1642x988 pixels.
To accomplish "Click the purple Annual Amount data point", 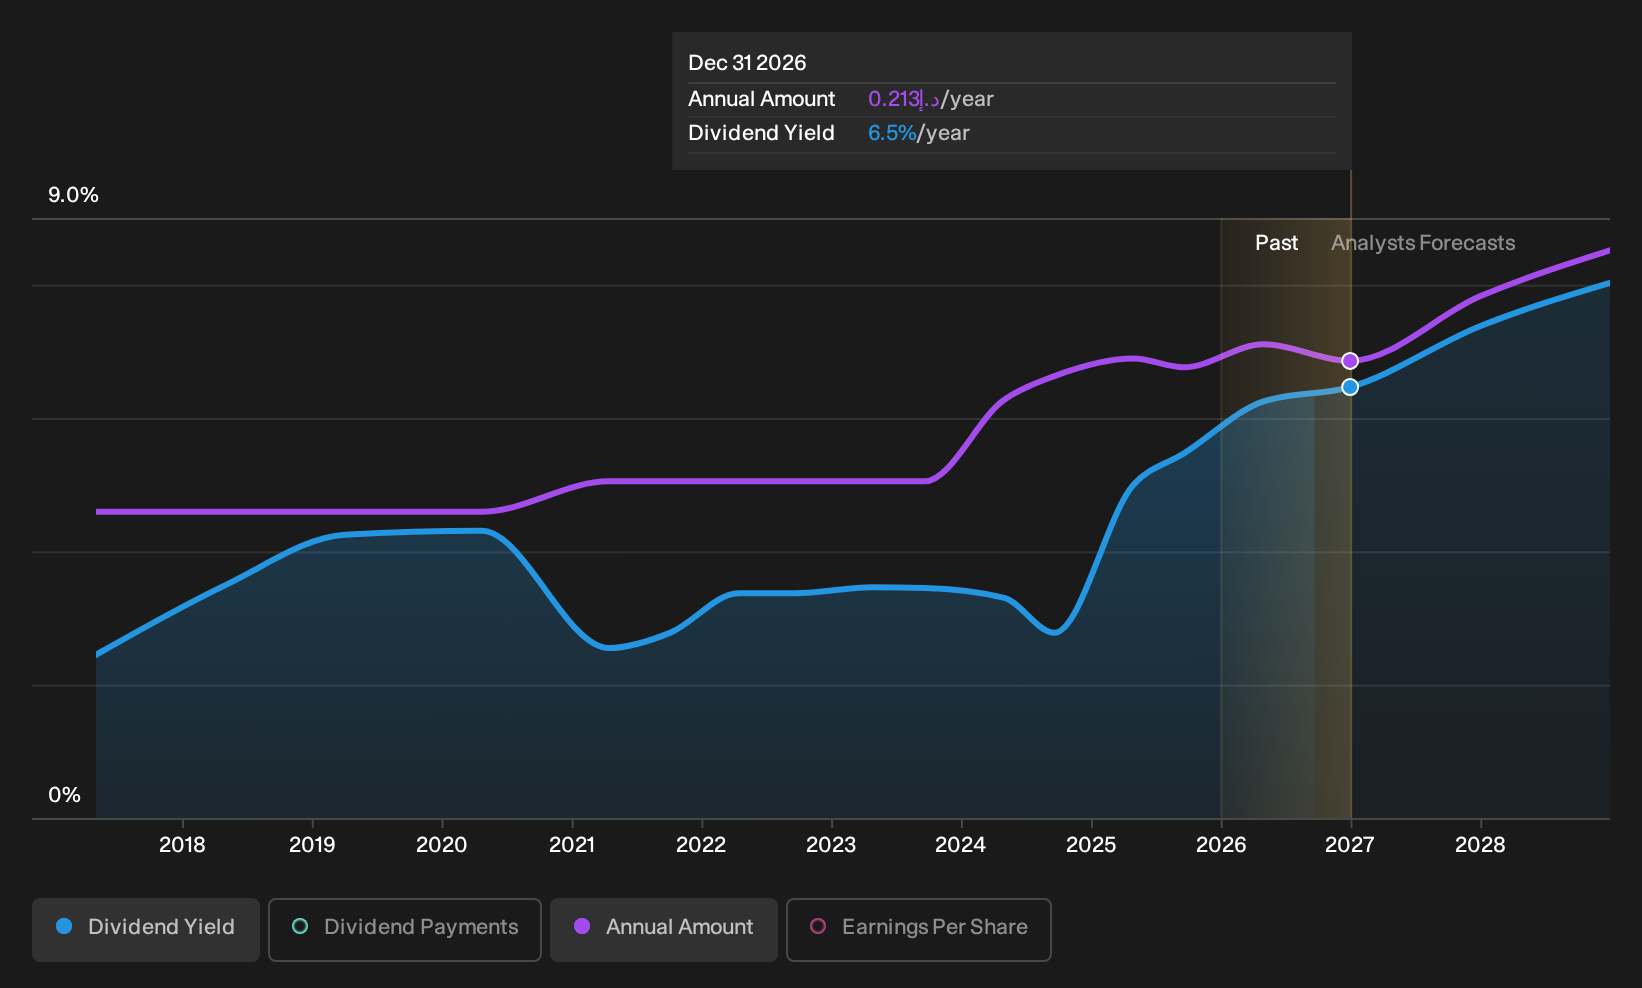I will pos(1350,361).
